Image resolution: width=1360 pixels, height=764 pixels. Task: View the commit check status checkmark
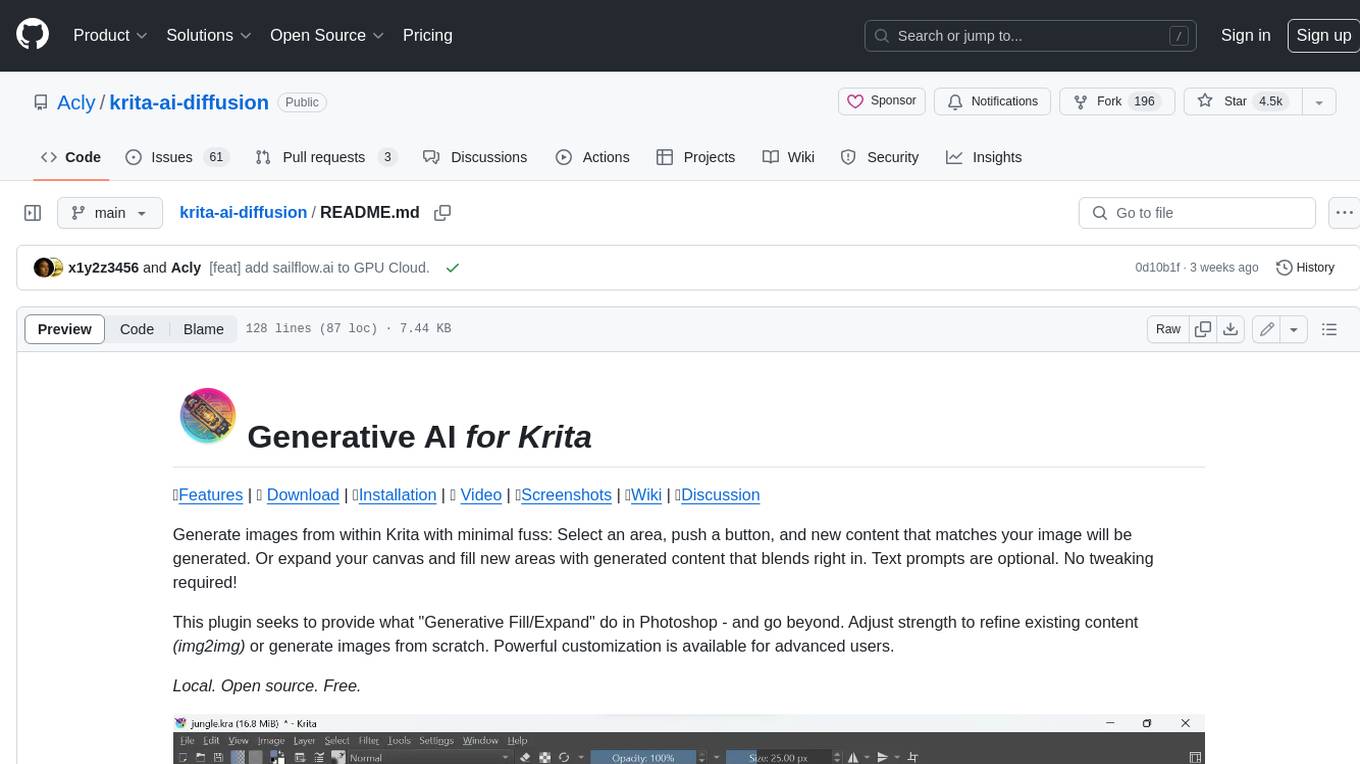pos(453,267)
